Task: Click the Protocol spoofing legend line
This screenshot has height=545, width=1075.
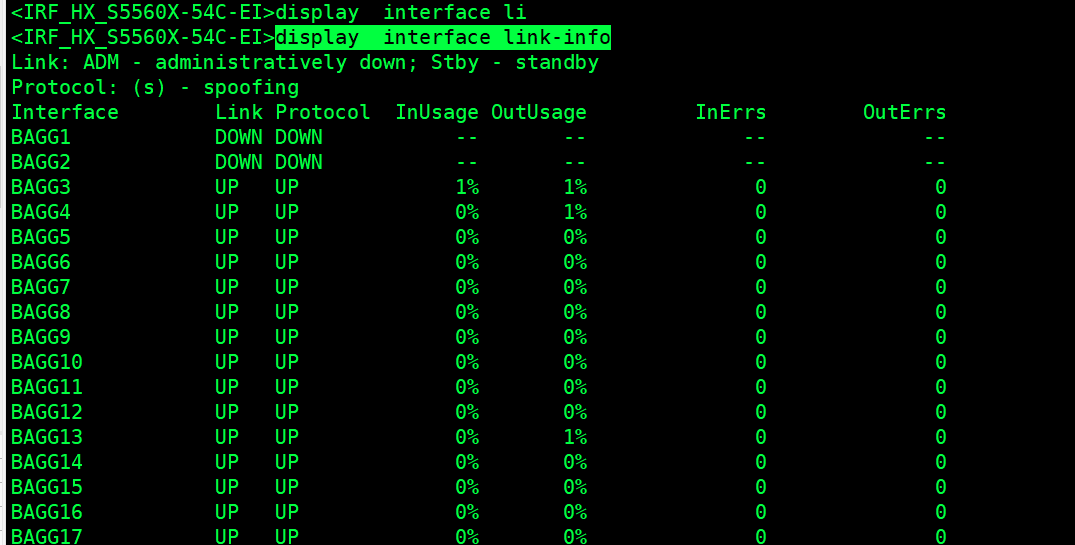Action: pos(155,88)
